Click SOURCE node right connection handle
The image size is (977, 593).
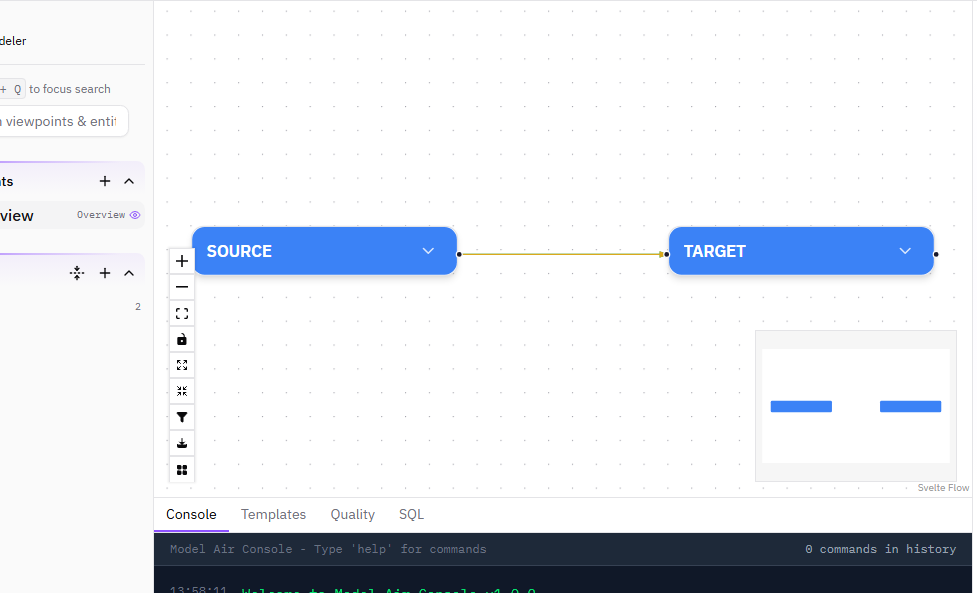459,254
